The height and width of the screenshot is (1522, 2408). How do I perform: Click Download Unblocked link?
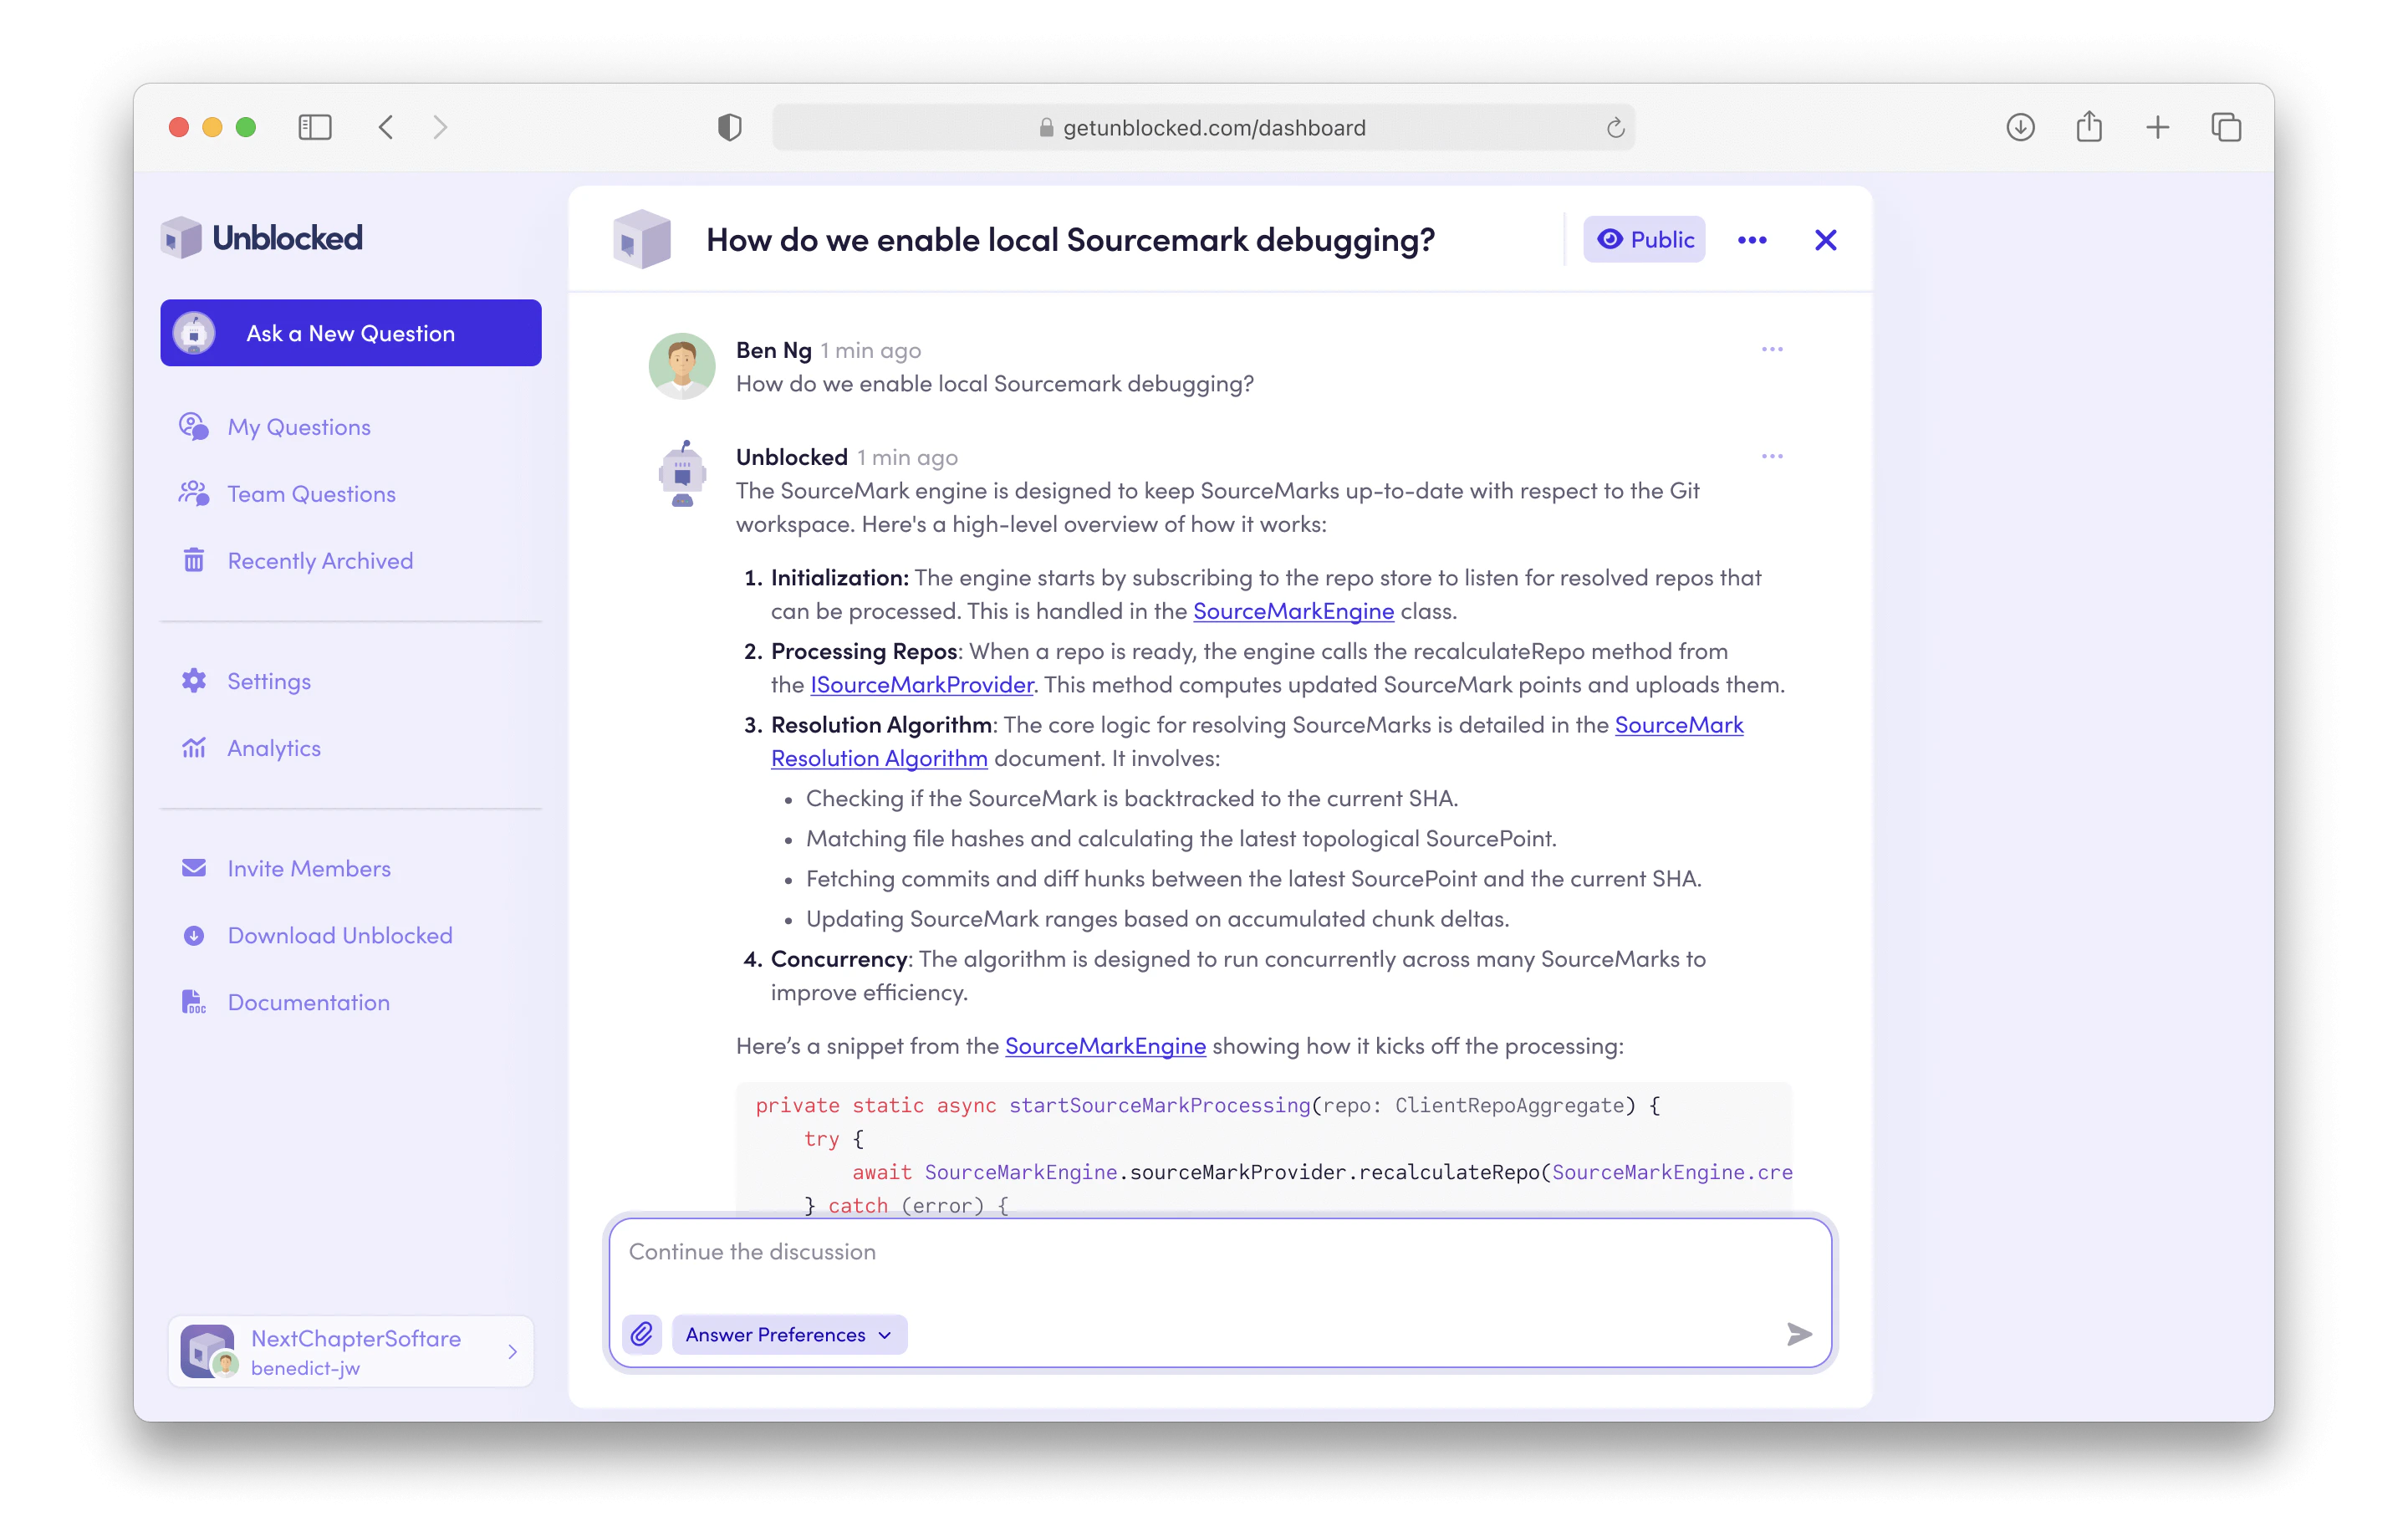(x=340, y=935)
